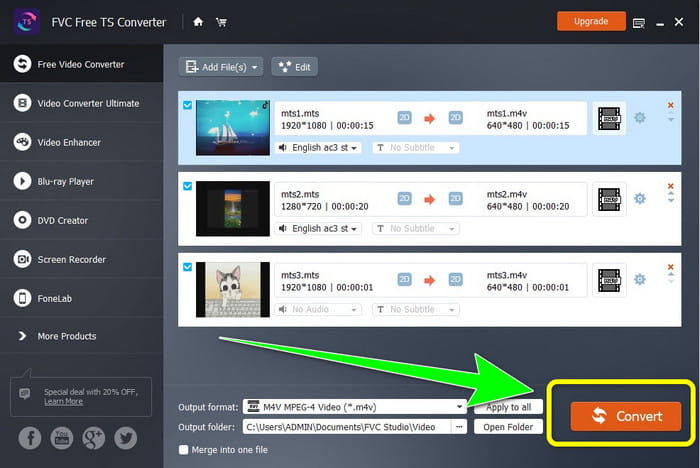Click the home icon in title bar
The height and width of the screenshot is (468, 700).
pos(198,22)
